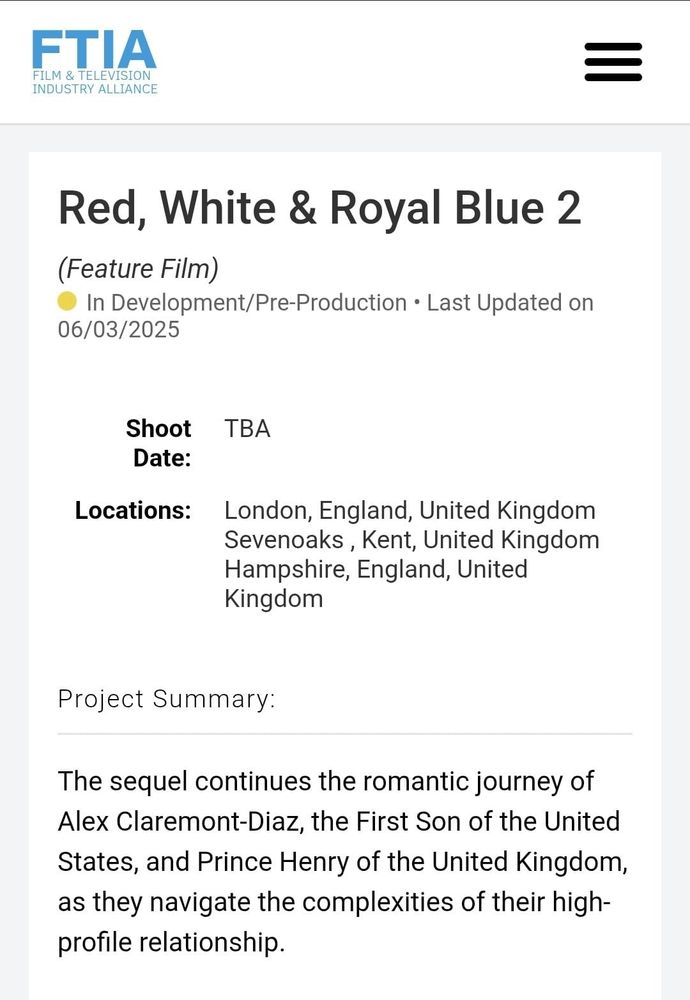Click the summary's last line 'profile relationship'
This screenshot has height=1000, width=690.
[x=171, y=943]
